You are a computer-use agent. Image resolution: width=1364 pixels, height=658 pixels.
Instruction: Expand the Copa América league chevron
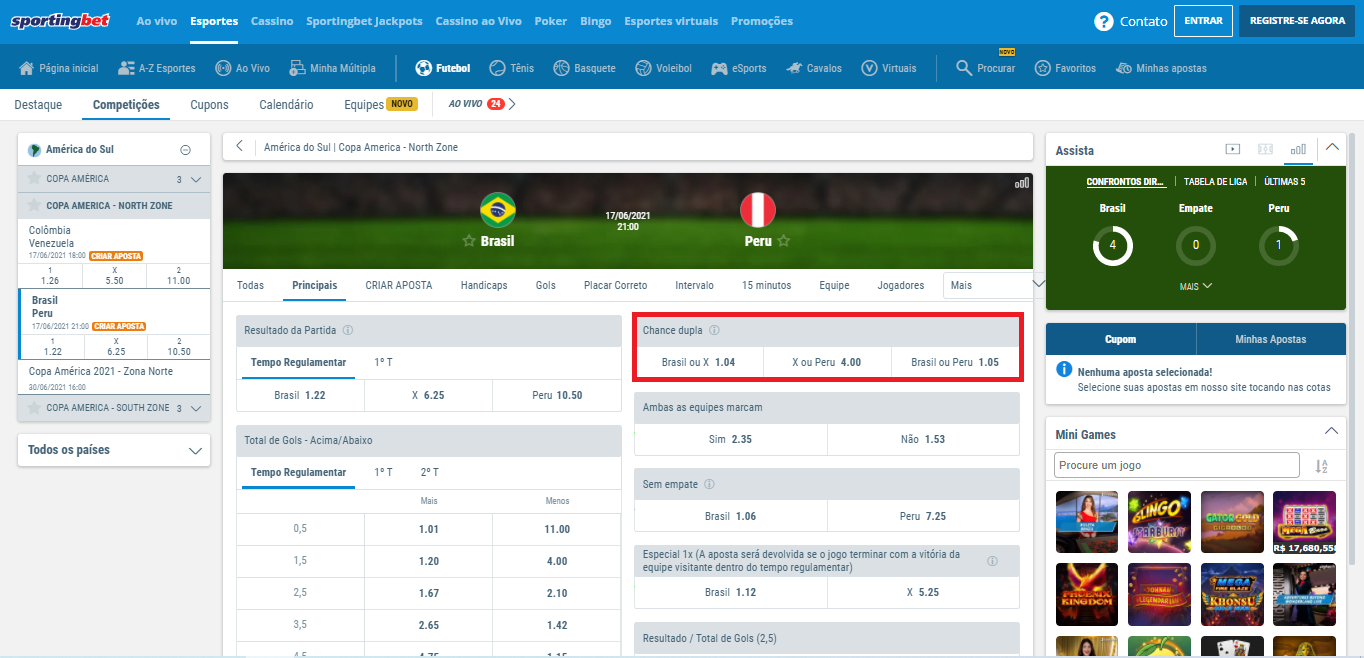(196, 180)
